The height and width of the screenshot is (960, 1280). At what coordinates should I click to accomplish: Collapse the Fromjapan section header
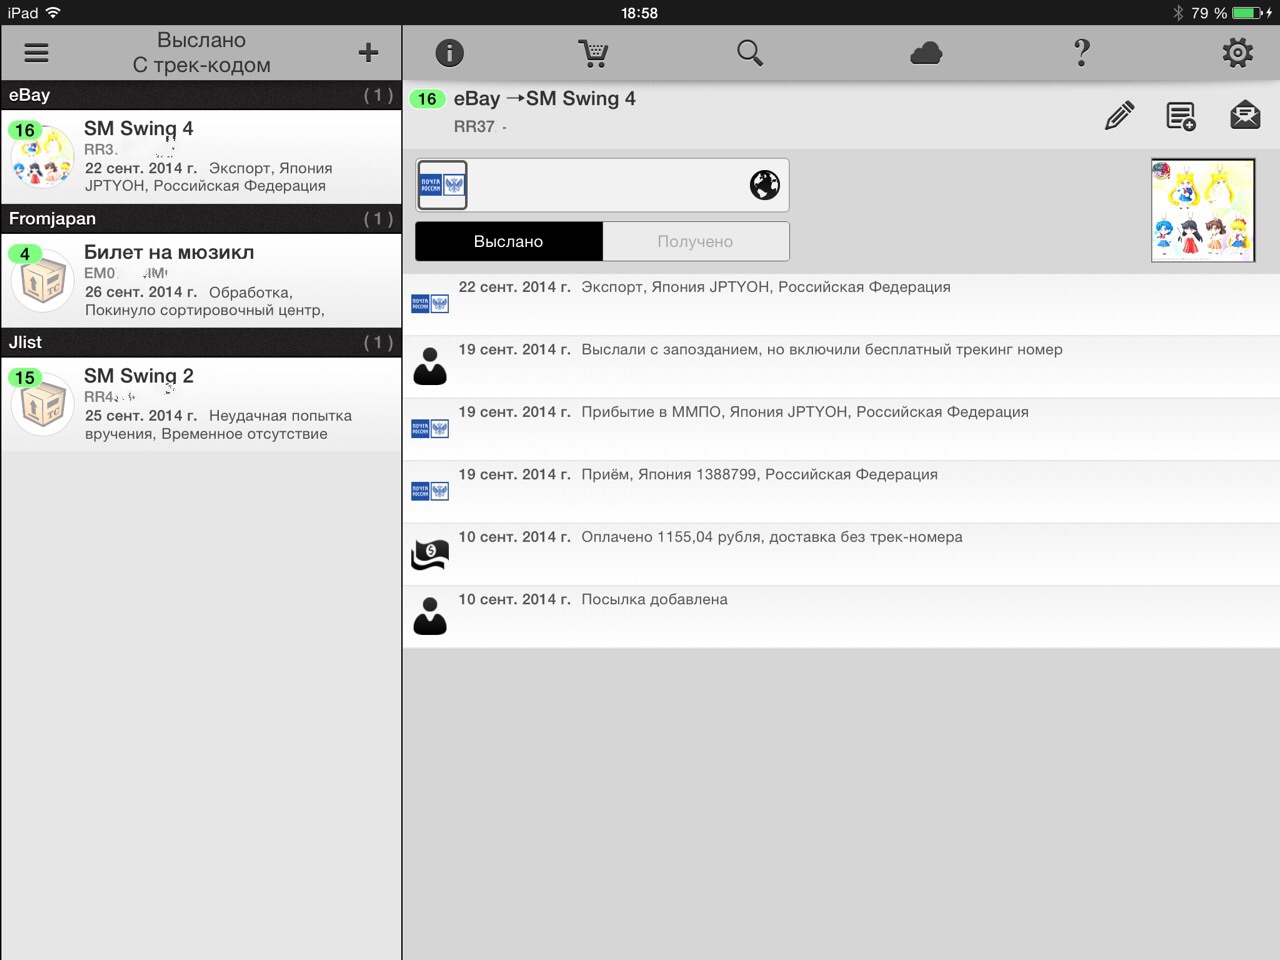point(200,219)
